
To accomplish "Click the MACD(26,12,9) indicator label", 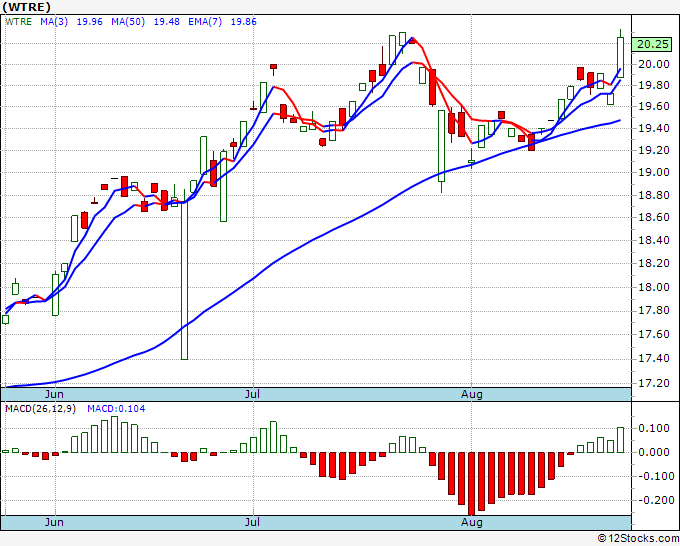I will pyautogui.click(x=40, y=409).
